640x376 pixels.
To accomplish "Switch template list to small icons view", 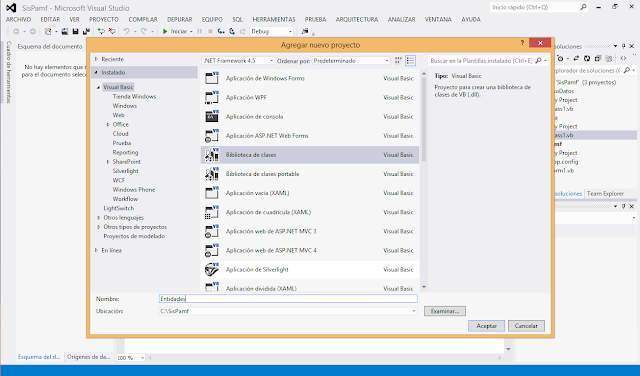I will tap(398, 61).
